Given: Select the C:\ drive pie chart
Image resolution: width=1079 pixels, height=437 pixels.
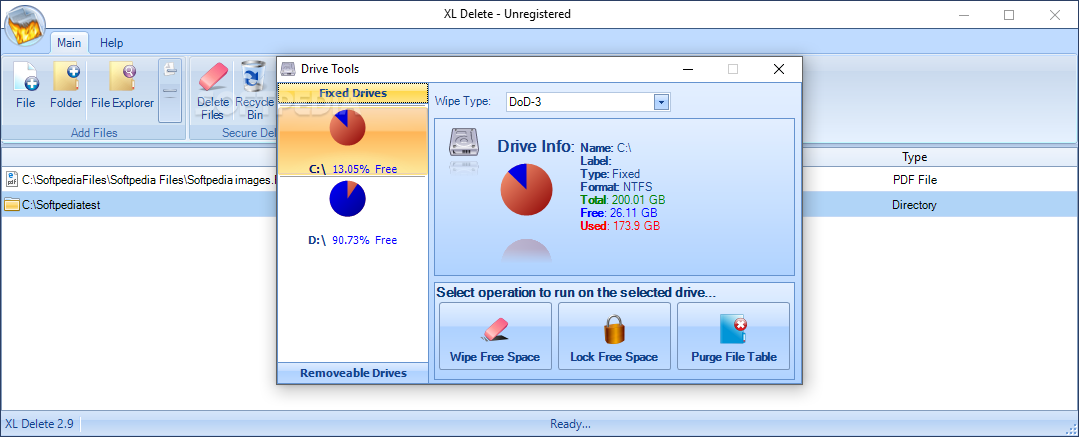Looking at the screenshot, I should [347, 128].
